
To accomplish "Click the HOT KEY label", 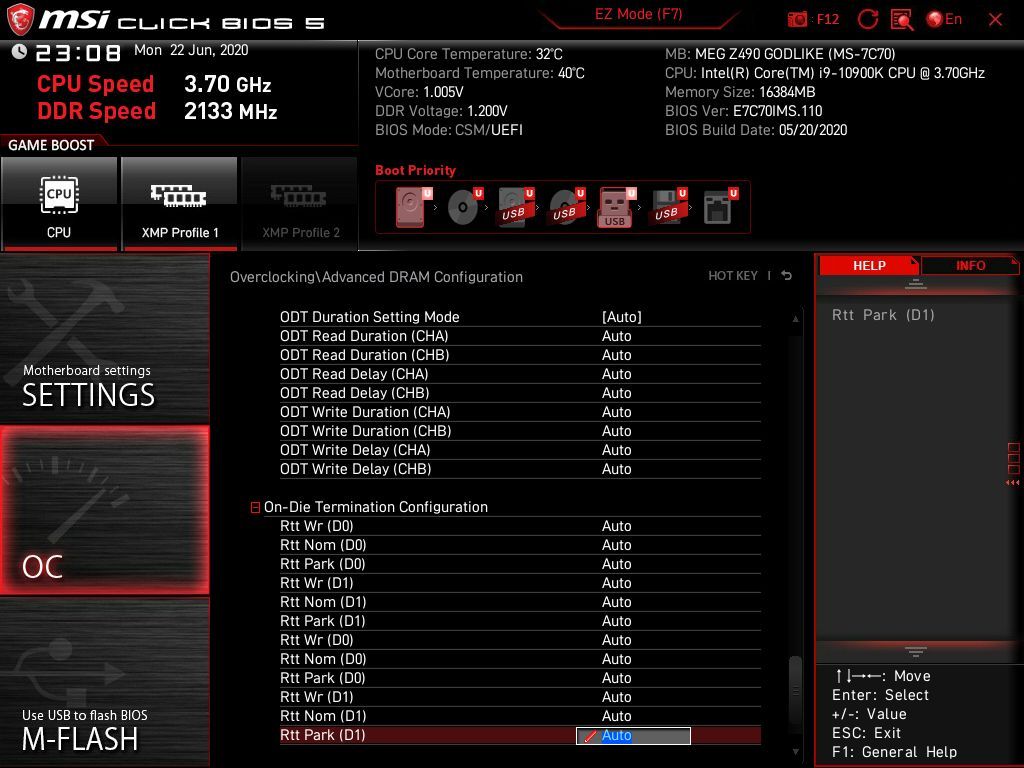I will click(x=733, y=276).
